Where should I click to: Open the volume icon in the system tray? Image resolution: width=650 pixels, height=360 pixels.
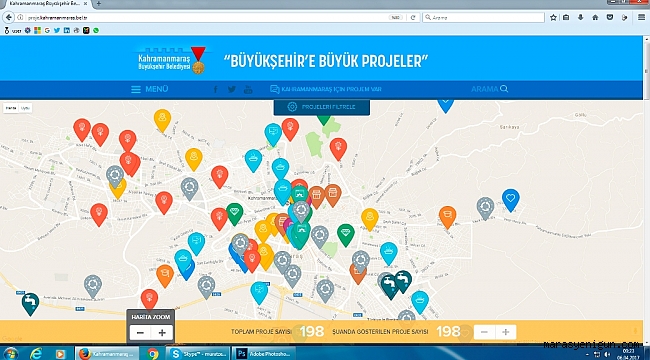pos(607,354)
